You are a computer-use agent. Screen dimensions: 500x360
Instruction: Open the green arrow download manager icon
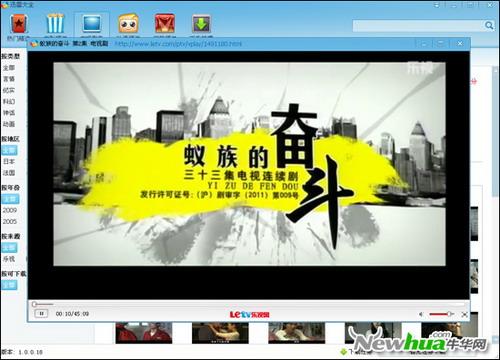(201, 24)
